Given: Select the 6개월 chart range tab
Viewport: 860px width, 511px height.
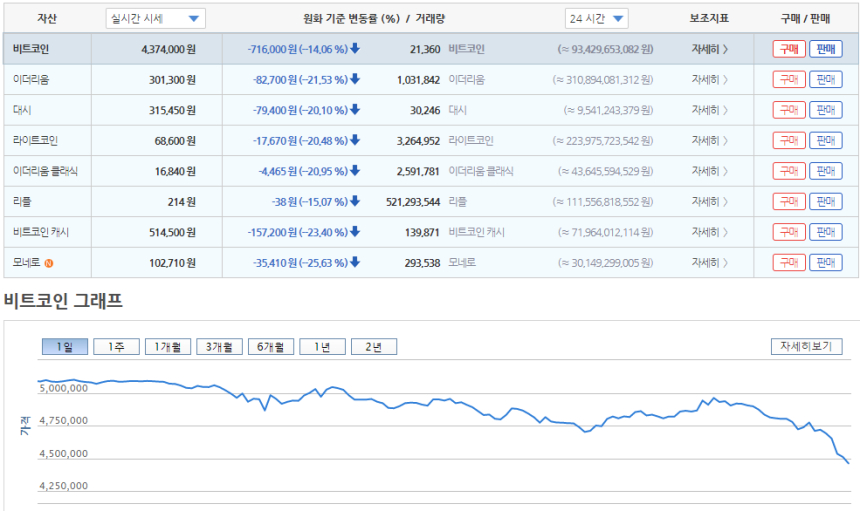Looking at the screenshot, I should tap(271, 347).
